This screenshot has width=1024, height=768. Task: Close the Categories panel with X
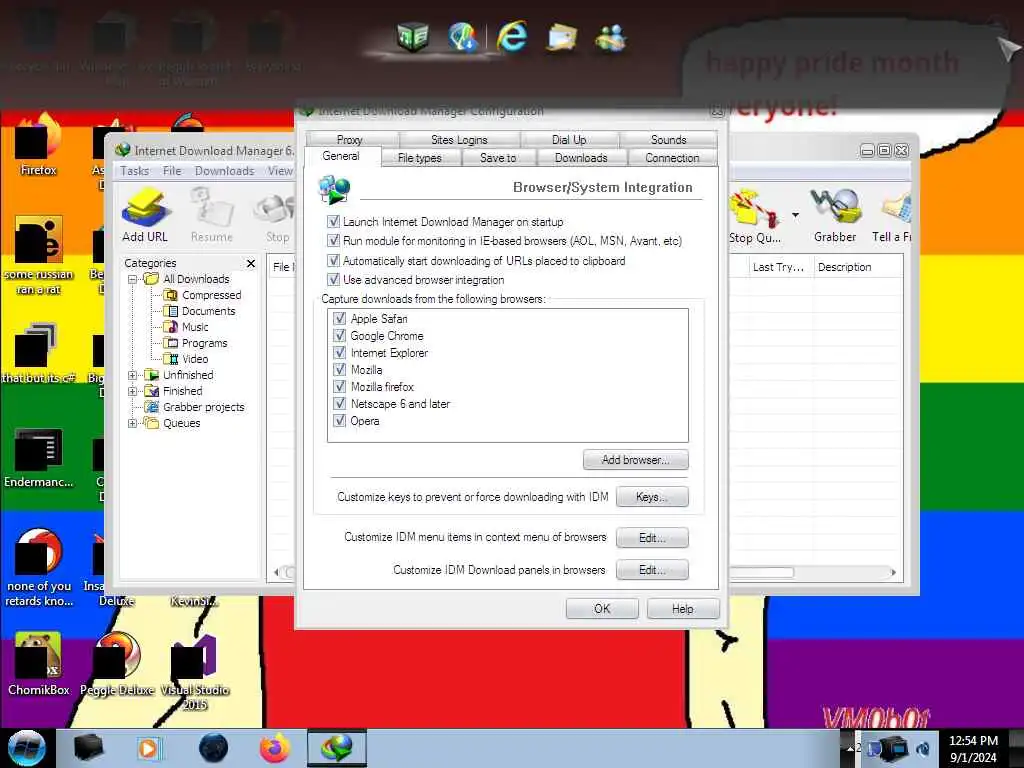pos(251,263)
